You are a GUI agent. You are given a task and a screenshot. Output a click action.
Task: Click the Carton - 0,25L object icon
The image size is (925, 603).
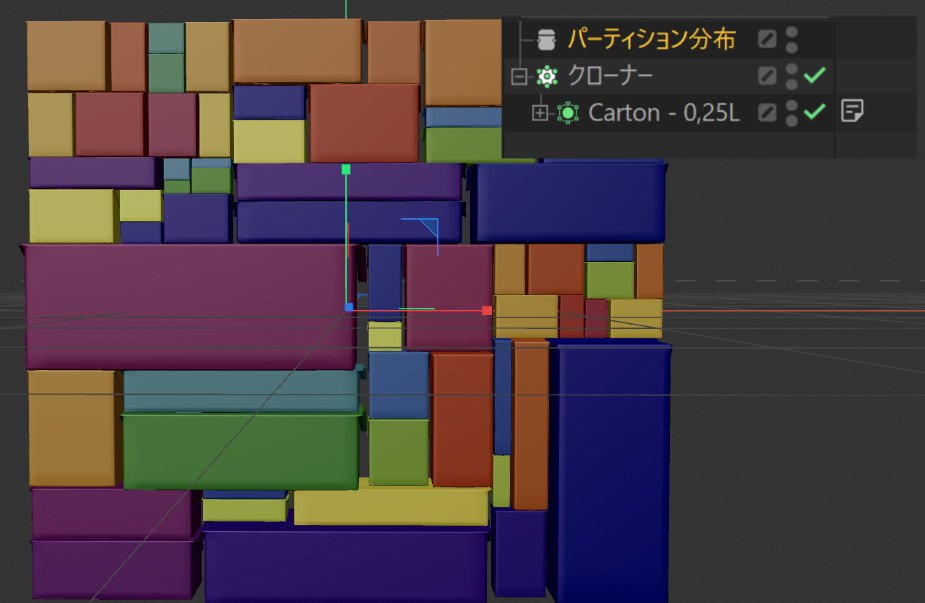568,112
